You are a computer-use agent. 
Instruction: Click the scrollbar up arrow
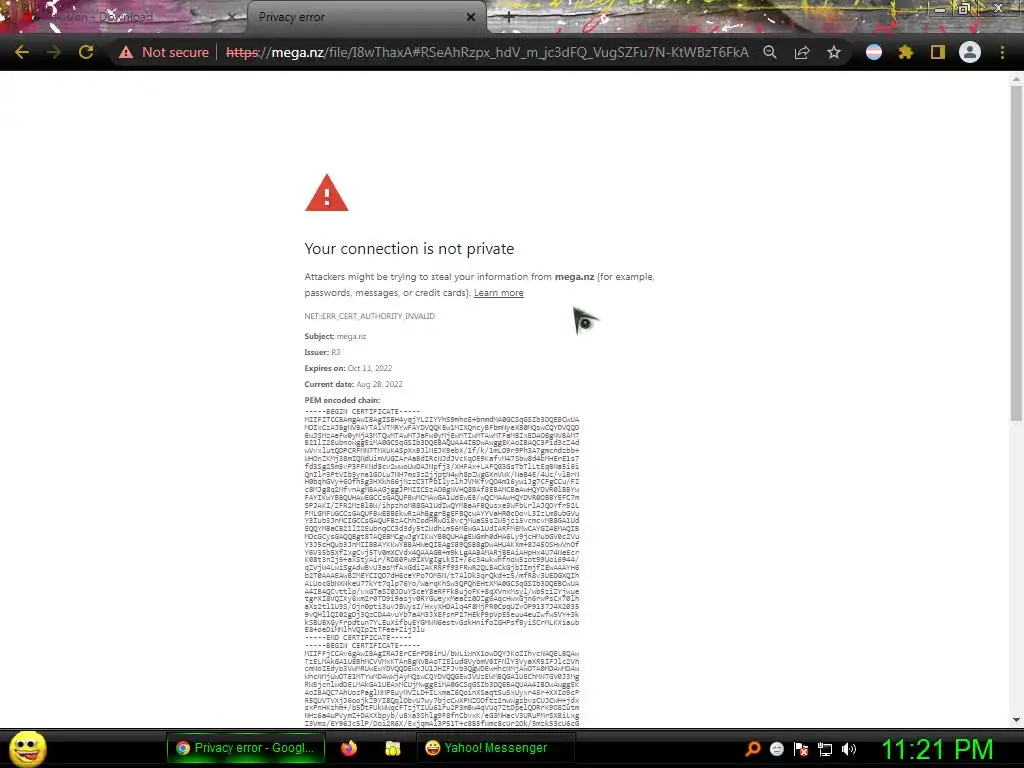click(x=1016, y=79)
